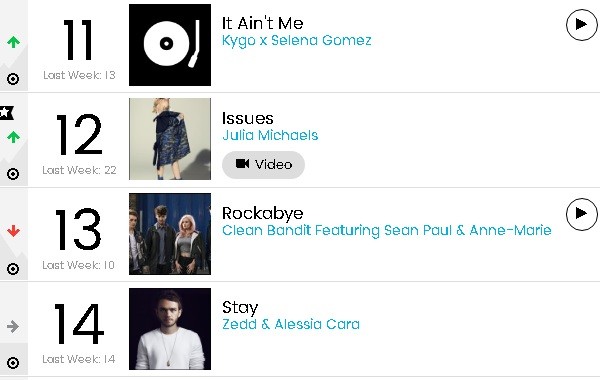
Task: Click the target circle icon for rank 12
Action: [13, 174]
